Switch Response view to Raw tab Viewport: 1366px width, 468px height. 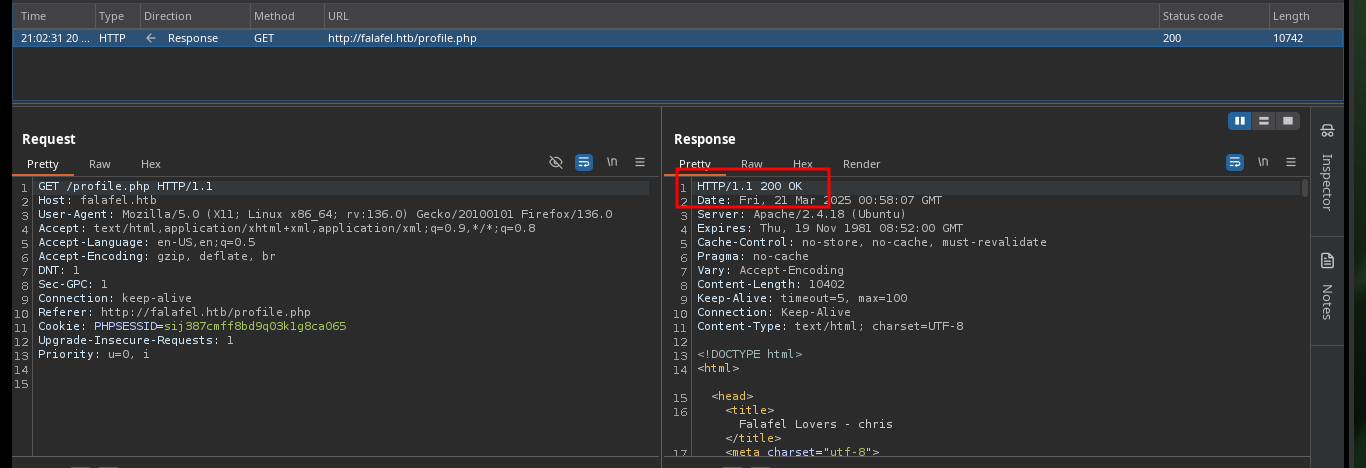point(752,164)
